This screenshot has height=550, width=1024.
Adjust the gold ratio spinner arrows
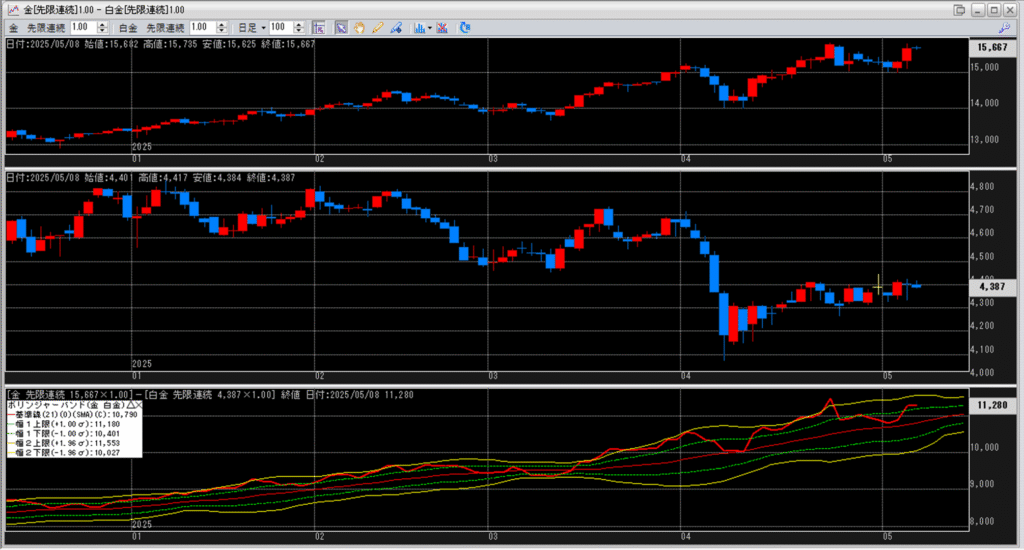102,27
